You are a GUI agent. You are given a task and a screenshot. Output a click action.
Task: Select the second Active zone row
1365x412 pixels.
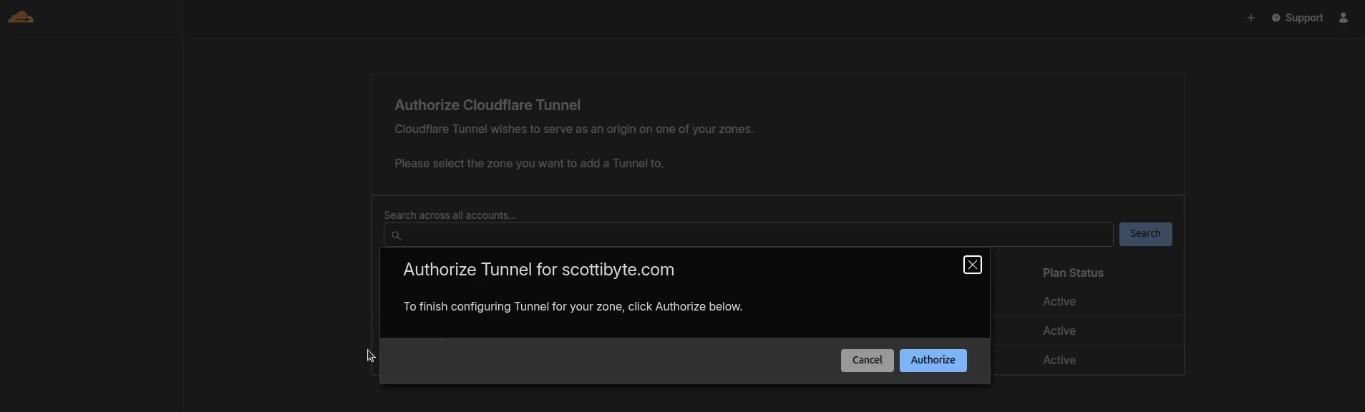[1059, 331]
